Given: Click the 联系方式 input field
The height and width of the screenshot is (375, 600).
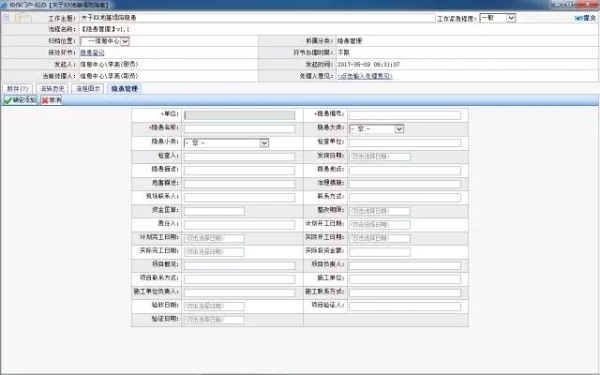Looking at the screenshot, I should [405, 197].
